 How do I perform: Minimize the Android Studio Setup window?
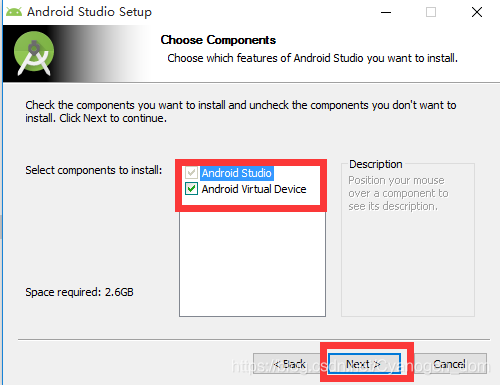point(386,12)
